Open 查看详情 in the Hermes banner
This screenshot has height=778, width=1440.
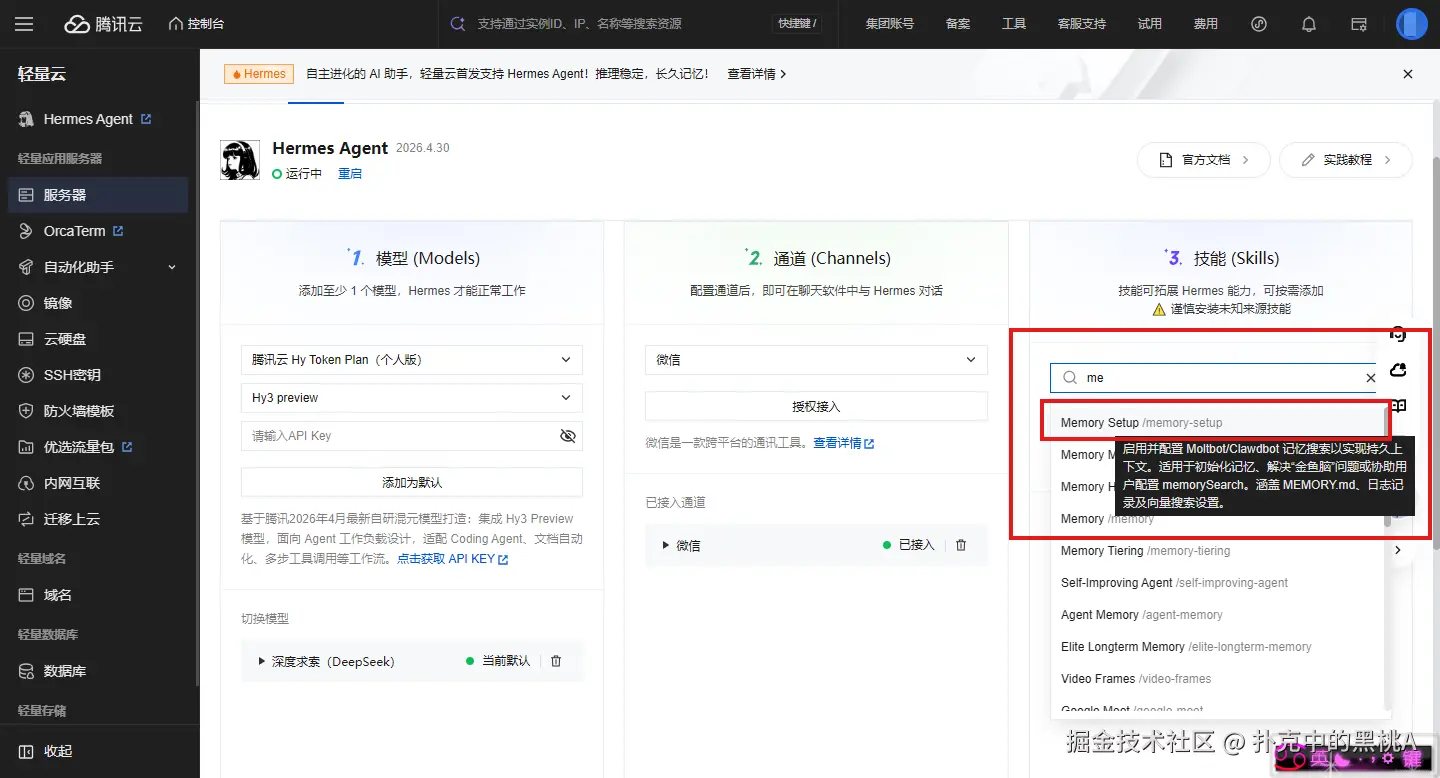(757, 74)
